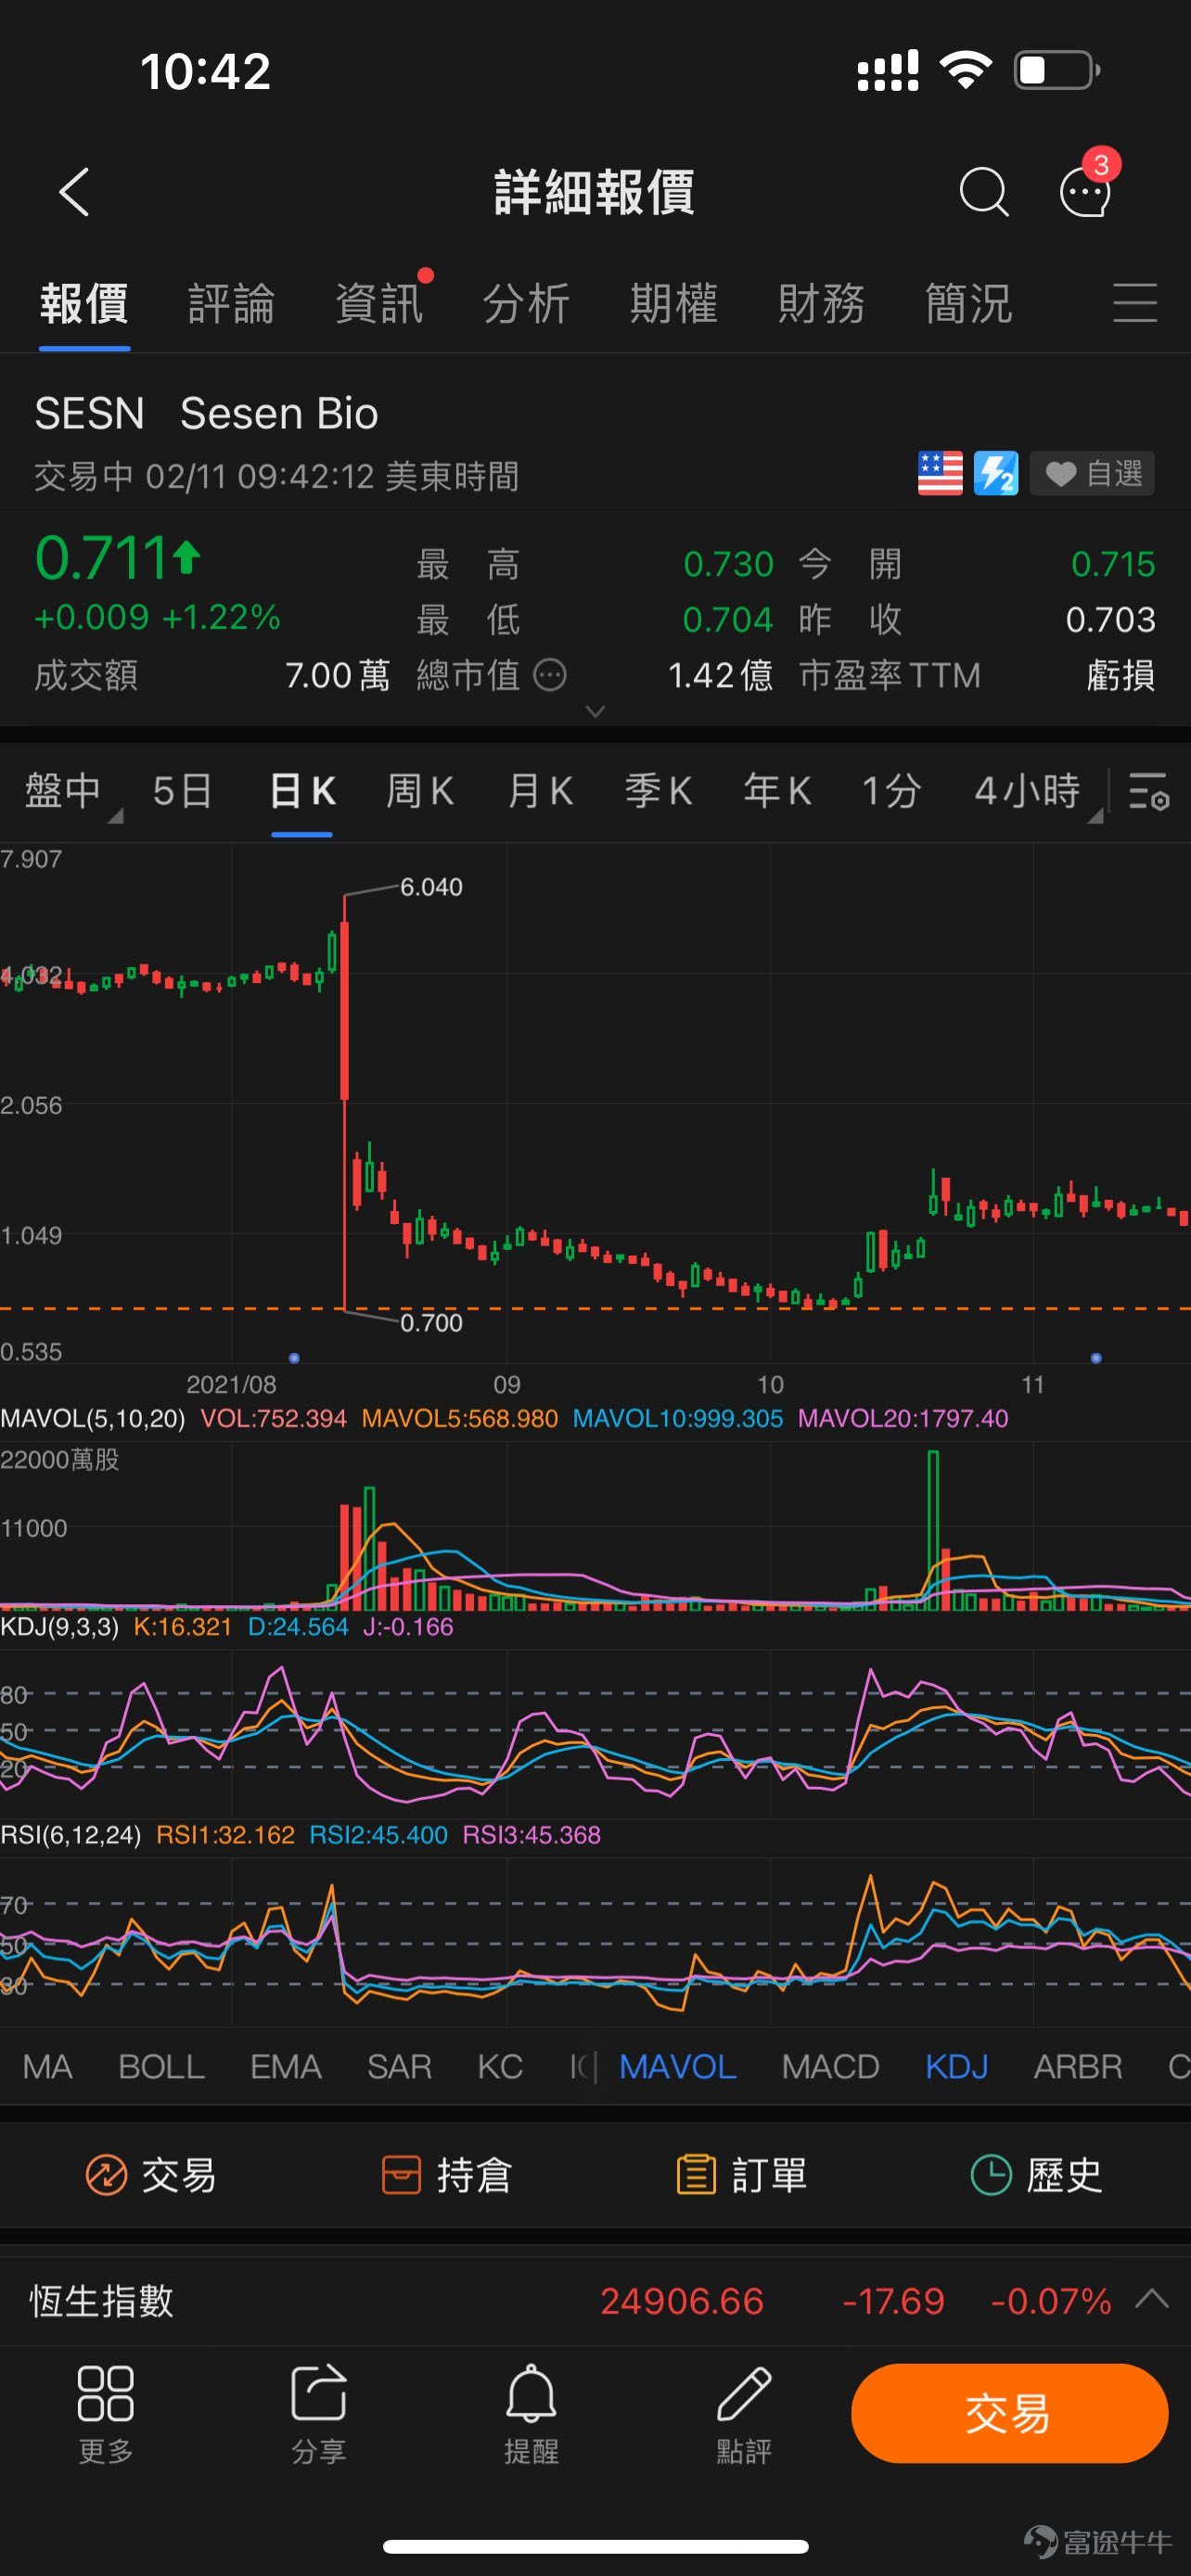The image size is (1191, 2576).
Task: Select the 日K chart period
Action: [302, 791]
